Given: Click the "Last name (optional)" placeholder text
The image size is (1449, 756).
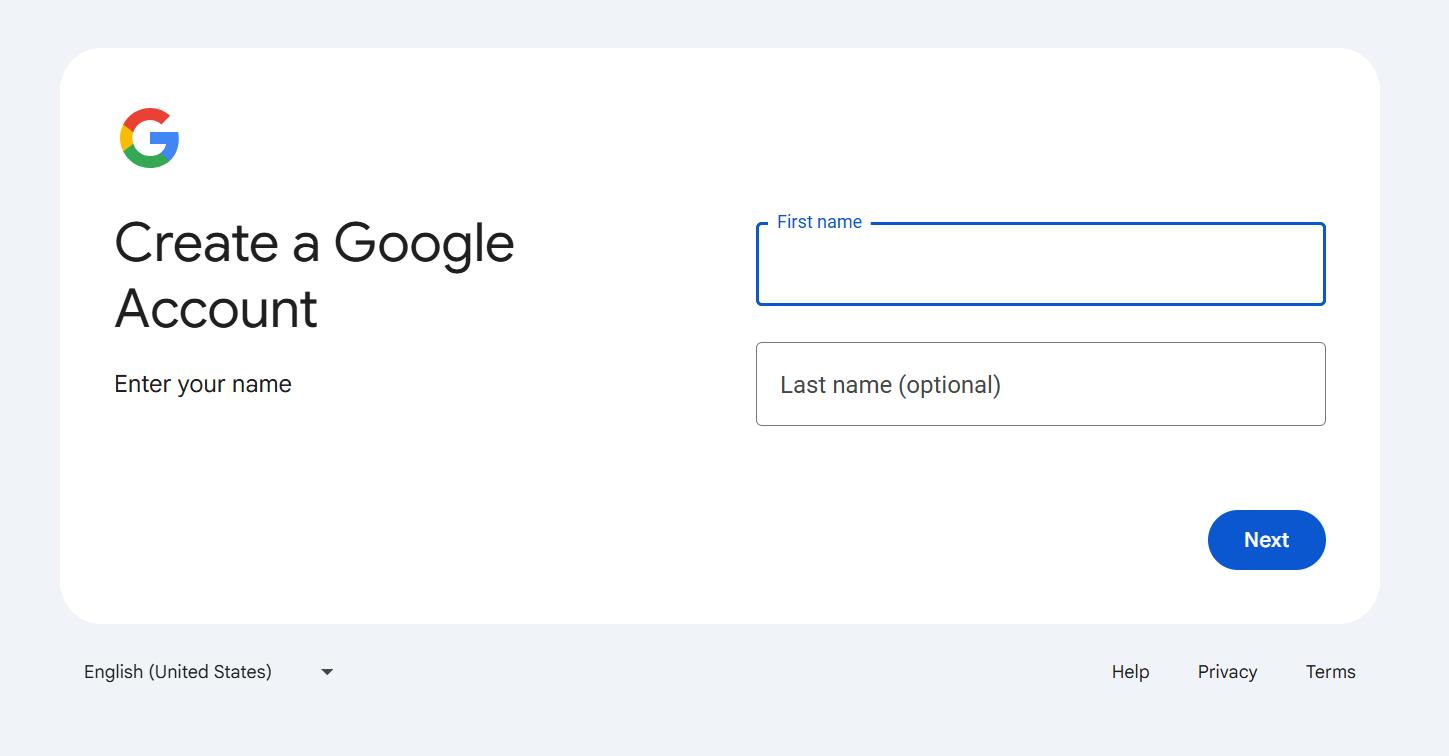Looking at the screenshot, I should click(x=890, y=385).
